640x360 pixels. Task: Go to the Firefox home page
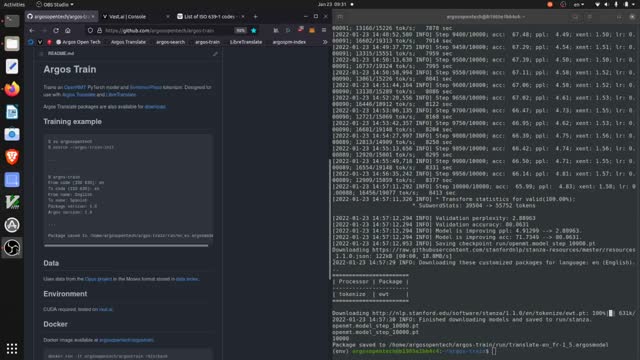tap(68, 30)
